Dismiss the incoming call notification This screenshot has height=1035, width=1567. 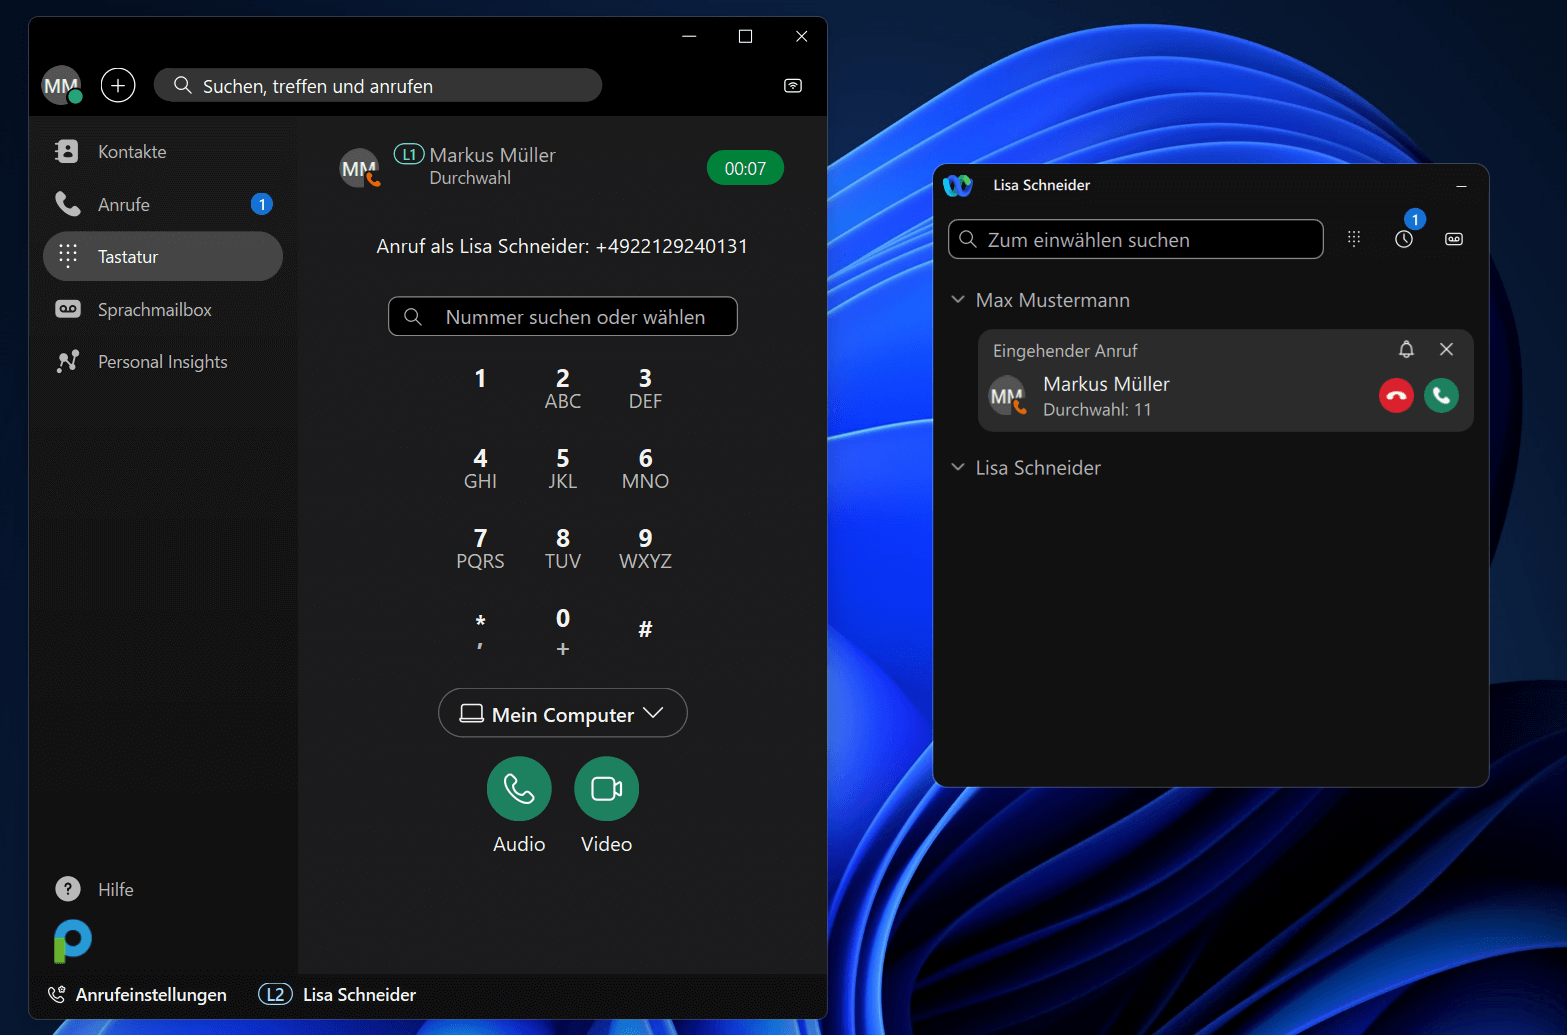coord(1446,349)
